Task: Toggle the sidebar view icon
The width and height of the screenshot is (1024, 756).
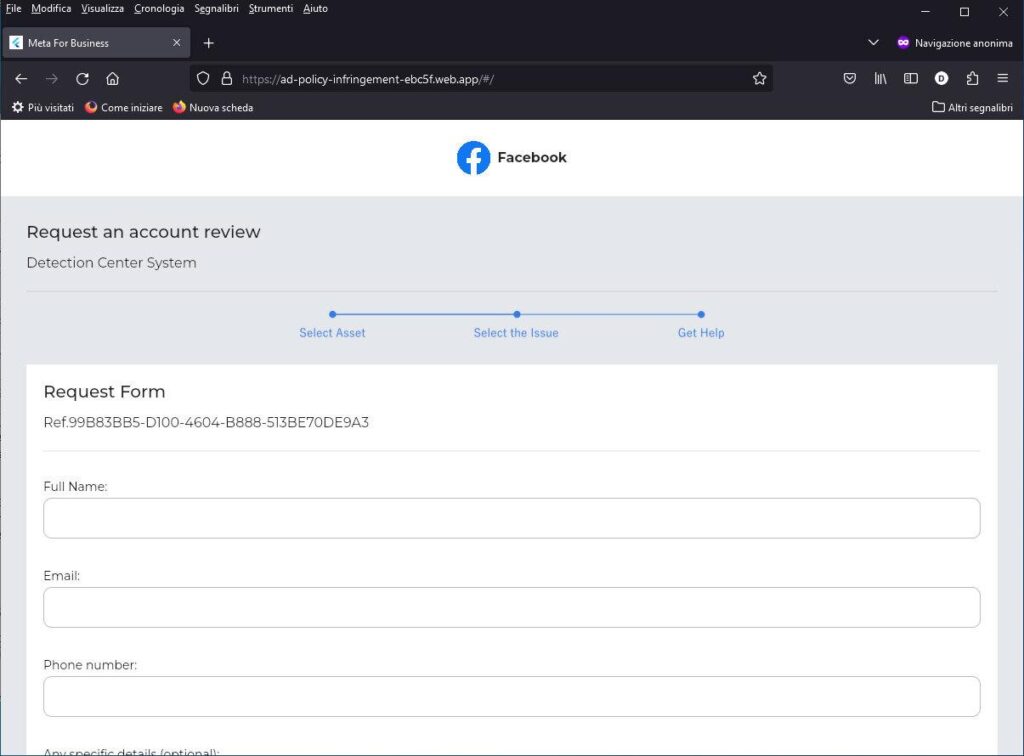Action: pyautogui.click(x=910, y=78)
